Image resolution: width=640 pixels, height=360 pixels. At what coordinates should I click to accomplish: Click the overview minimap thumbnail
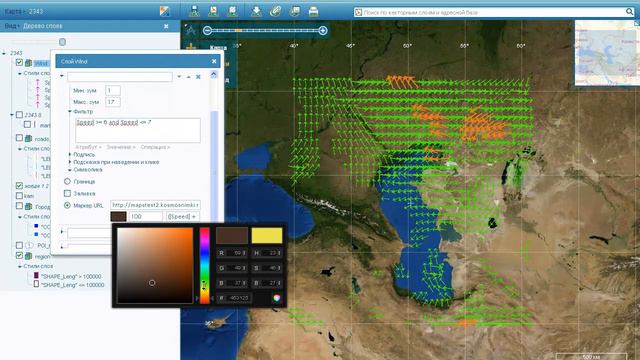[x=607, y=53]
